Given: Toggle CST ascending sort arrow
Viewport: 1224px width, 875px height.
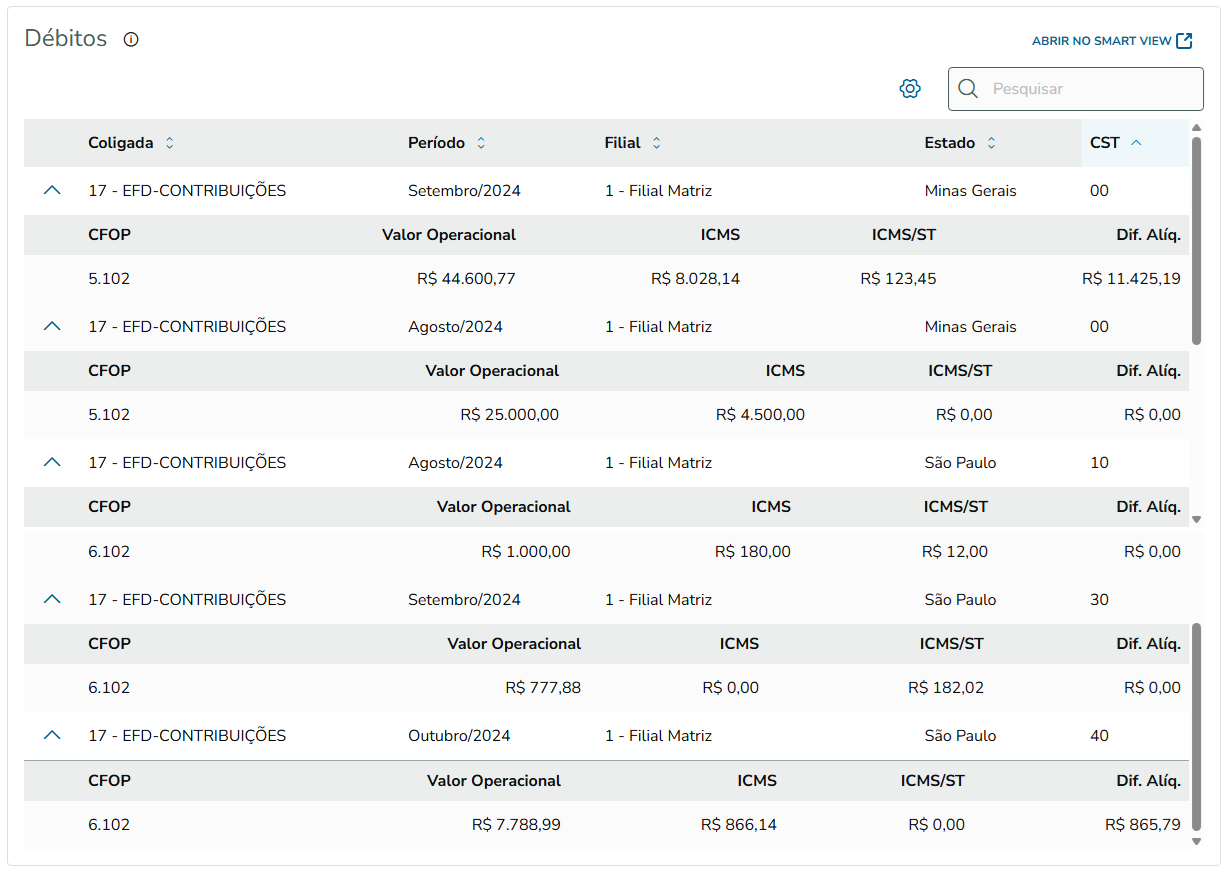Looking at the screenshot, I should point(1136,143).
